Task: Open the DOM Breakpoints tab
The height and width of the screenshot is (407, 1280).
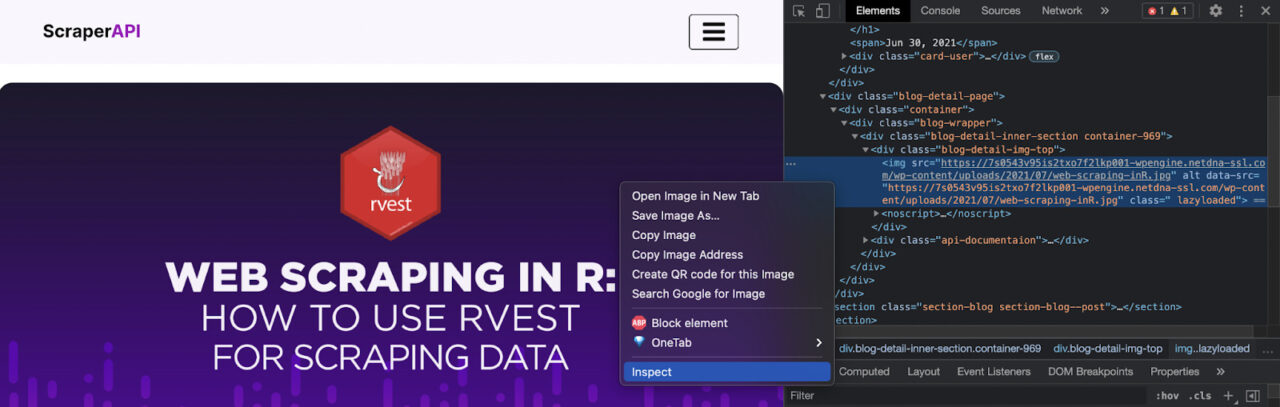Action: coord(1090,372)
